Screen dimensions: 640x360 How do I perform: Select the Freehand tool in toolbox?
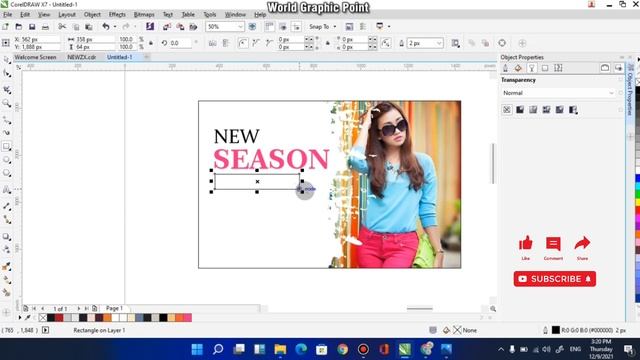click(7, 120)
